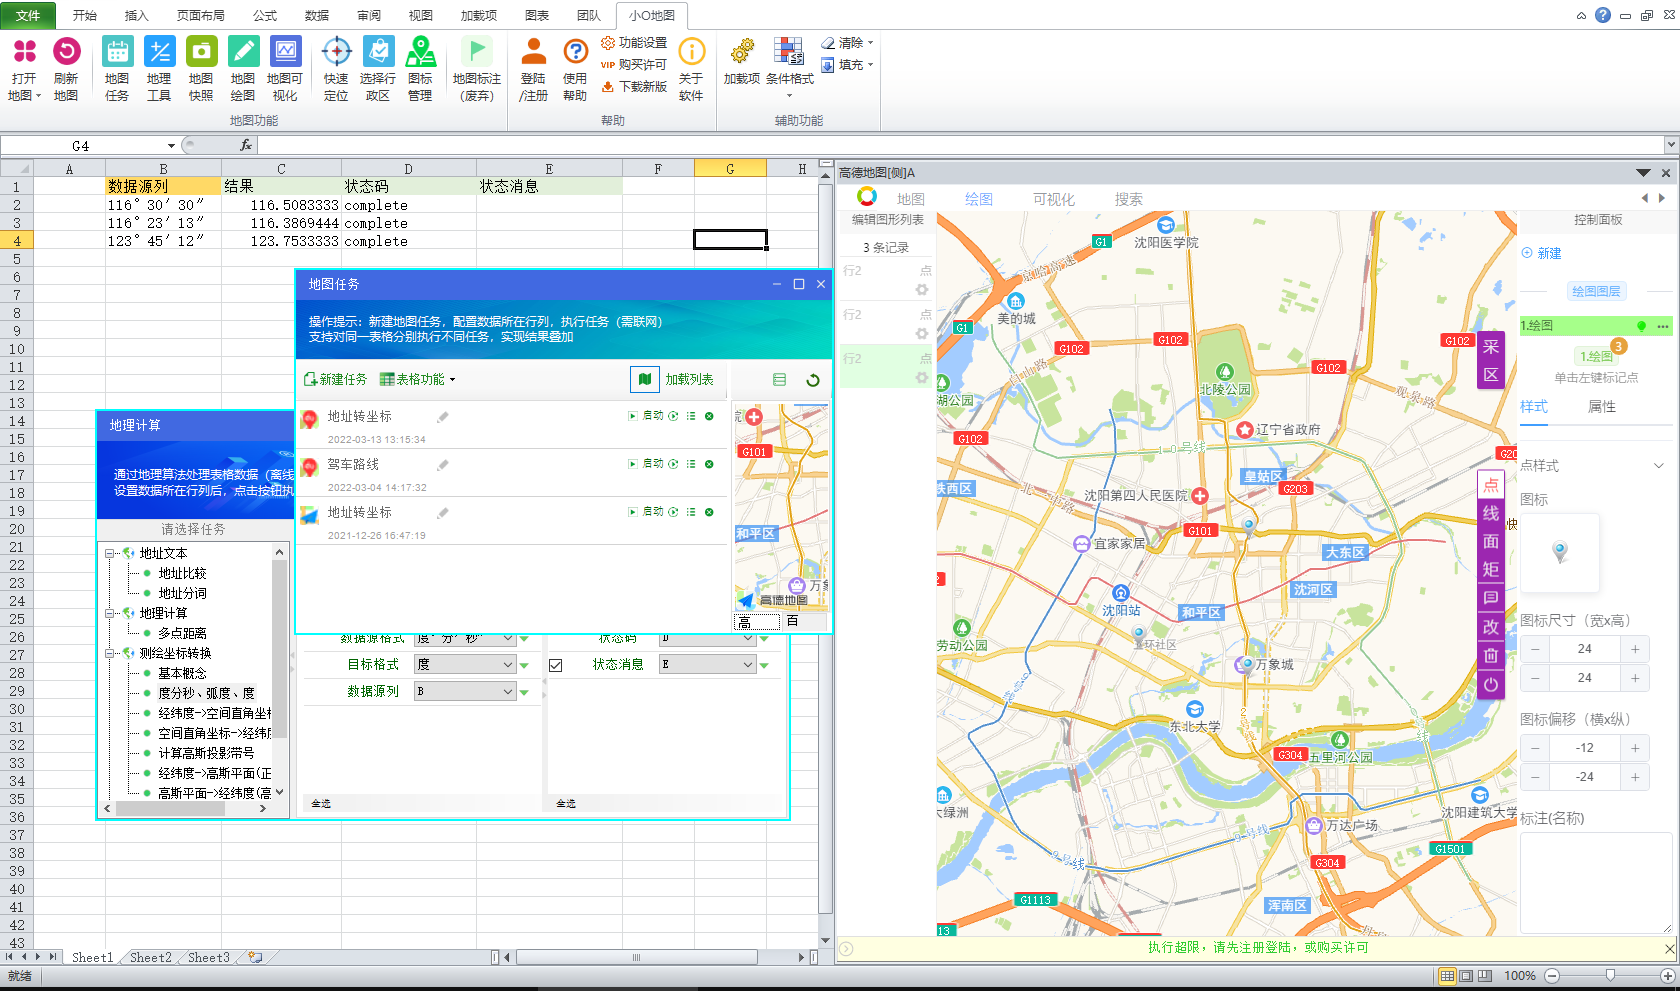This screenshot has width=1680, height=991.
Task: Click edit pencil for the 驾车路线 task
Action: (442, 465)
